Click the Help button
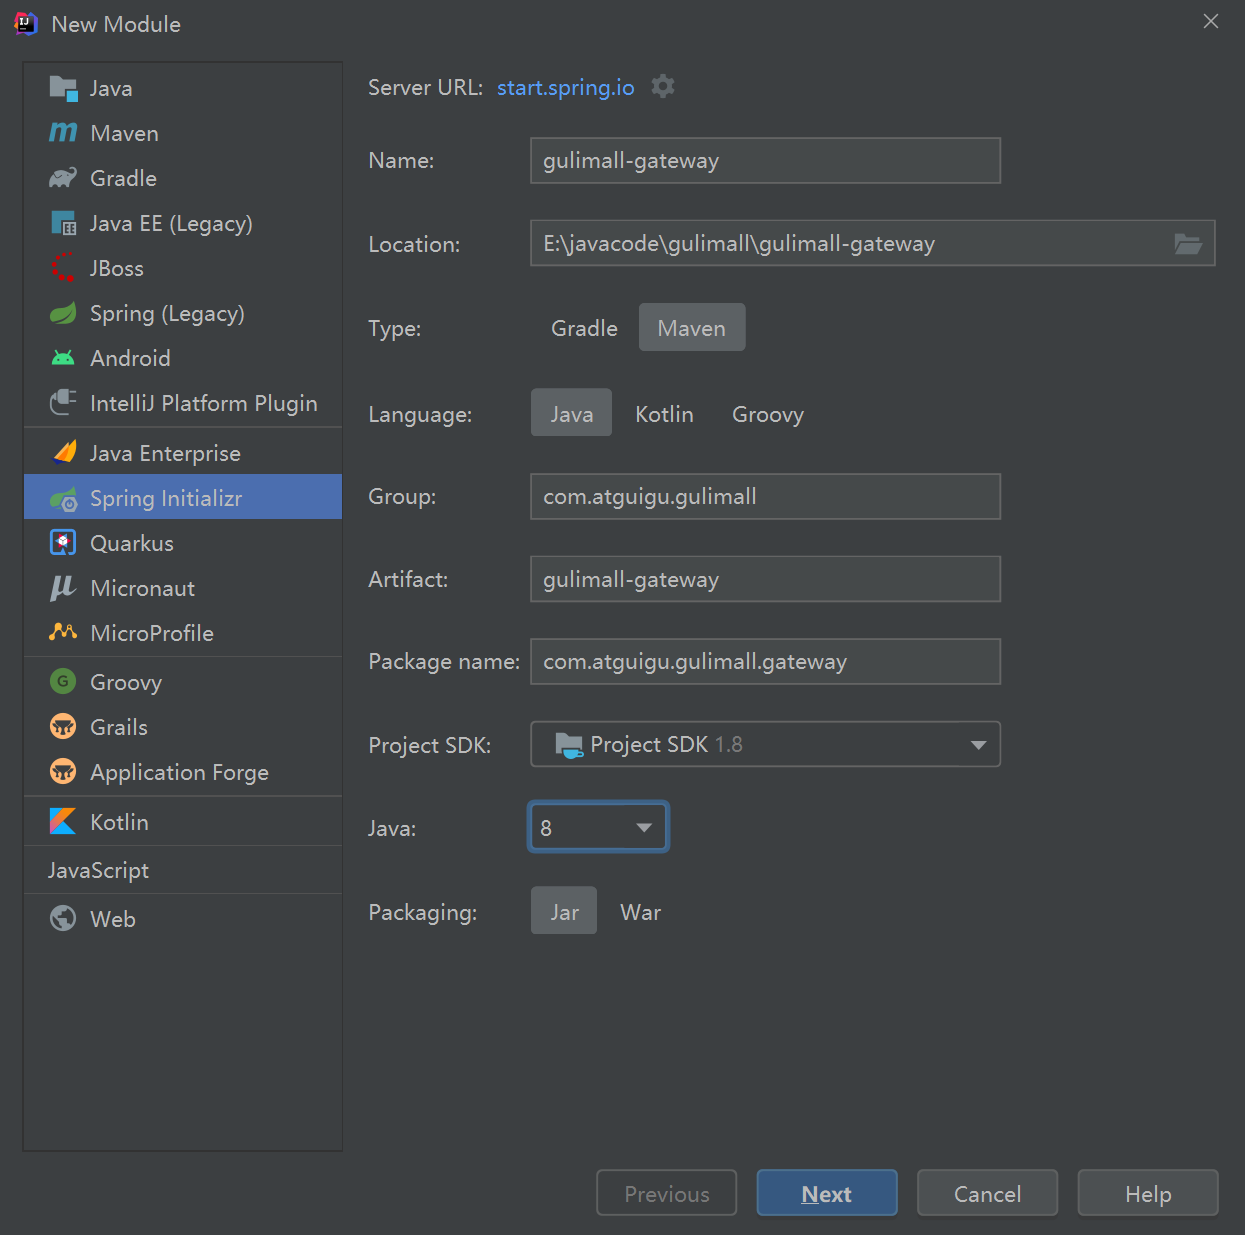Screen dimensions: 1245x1235 pos(1148,1193)
